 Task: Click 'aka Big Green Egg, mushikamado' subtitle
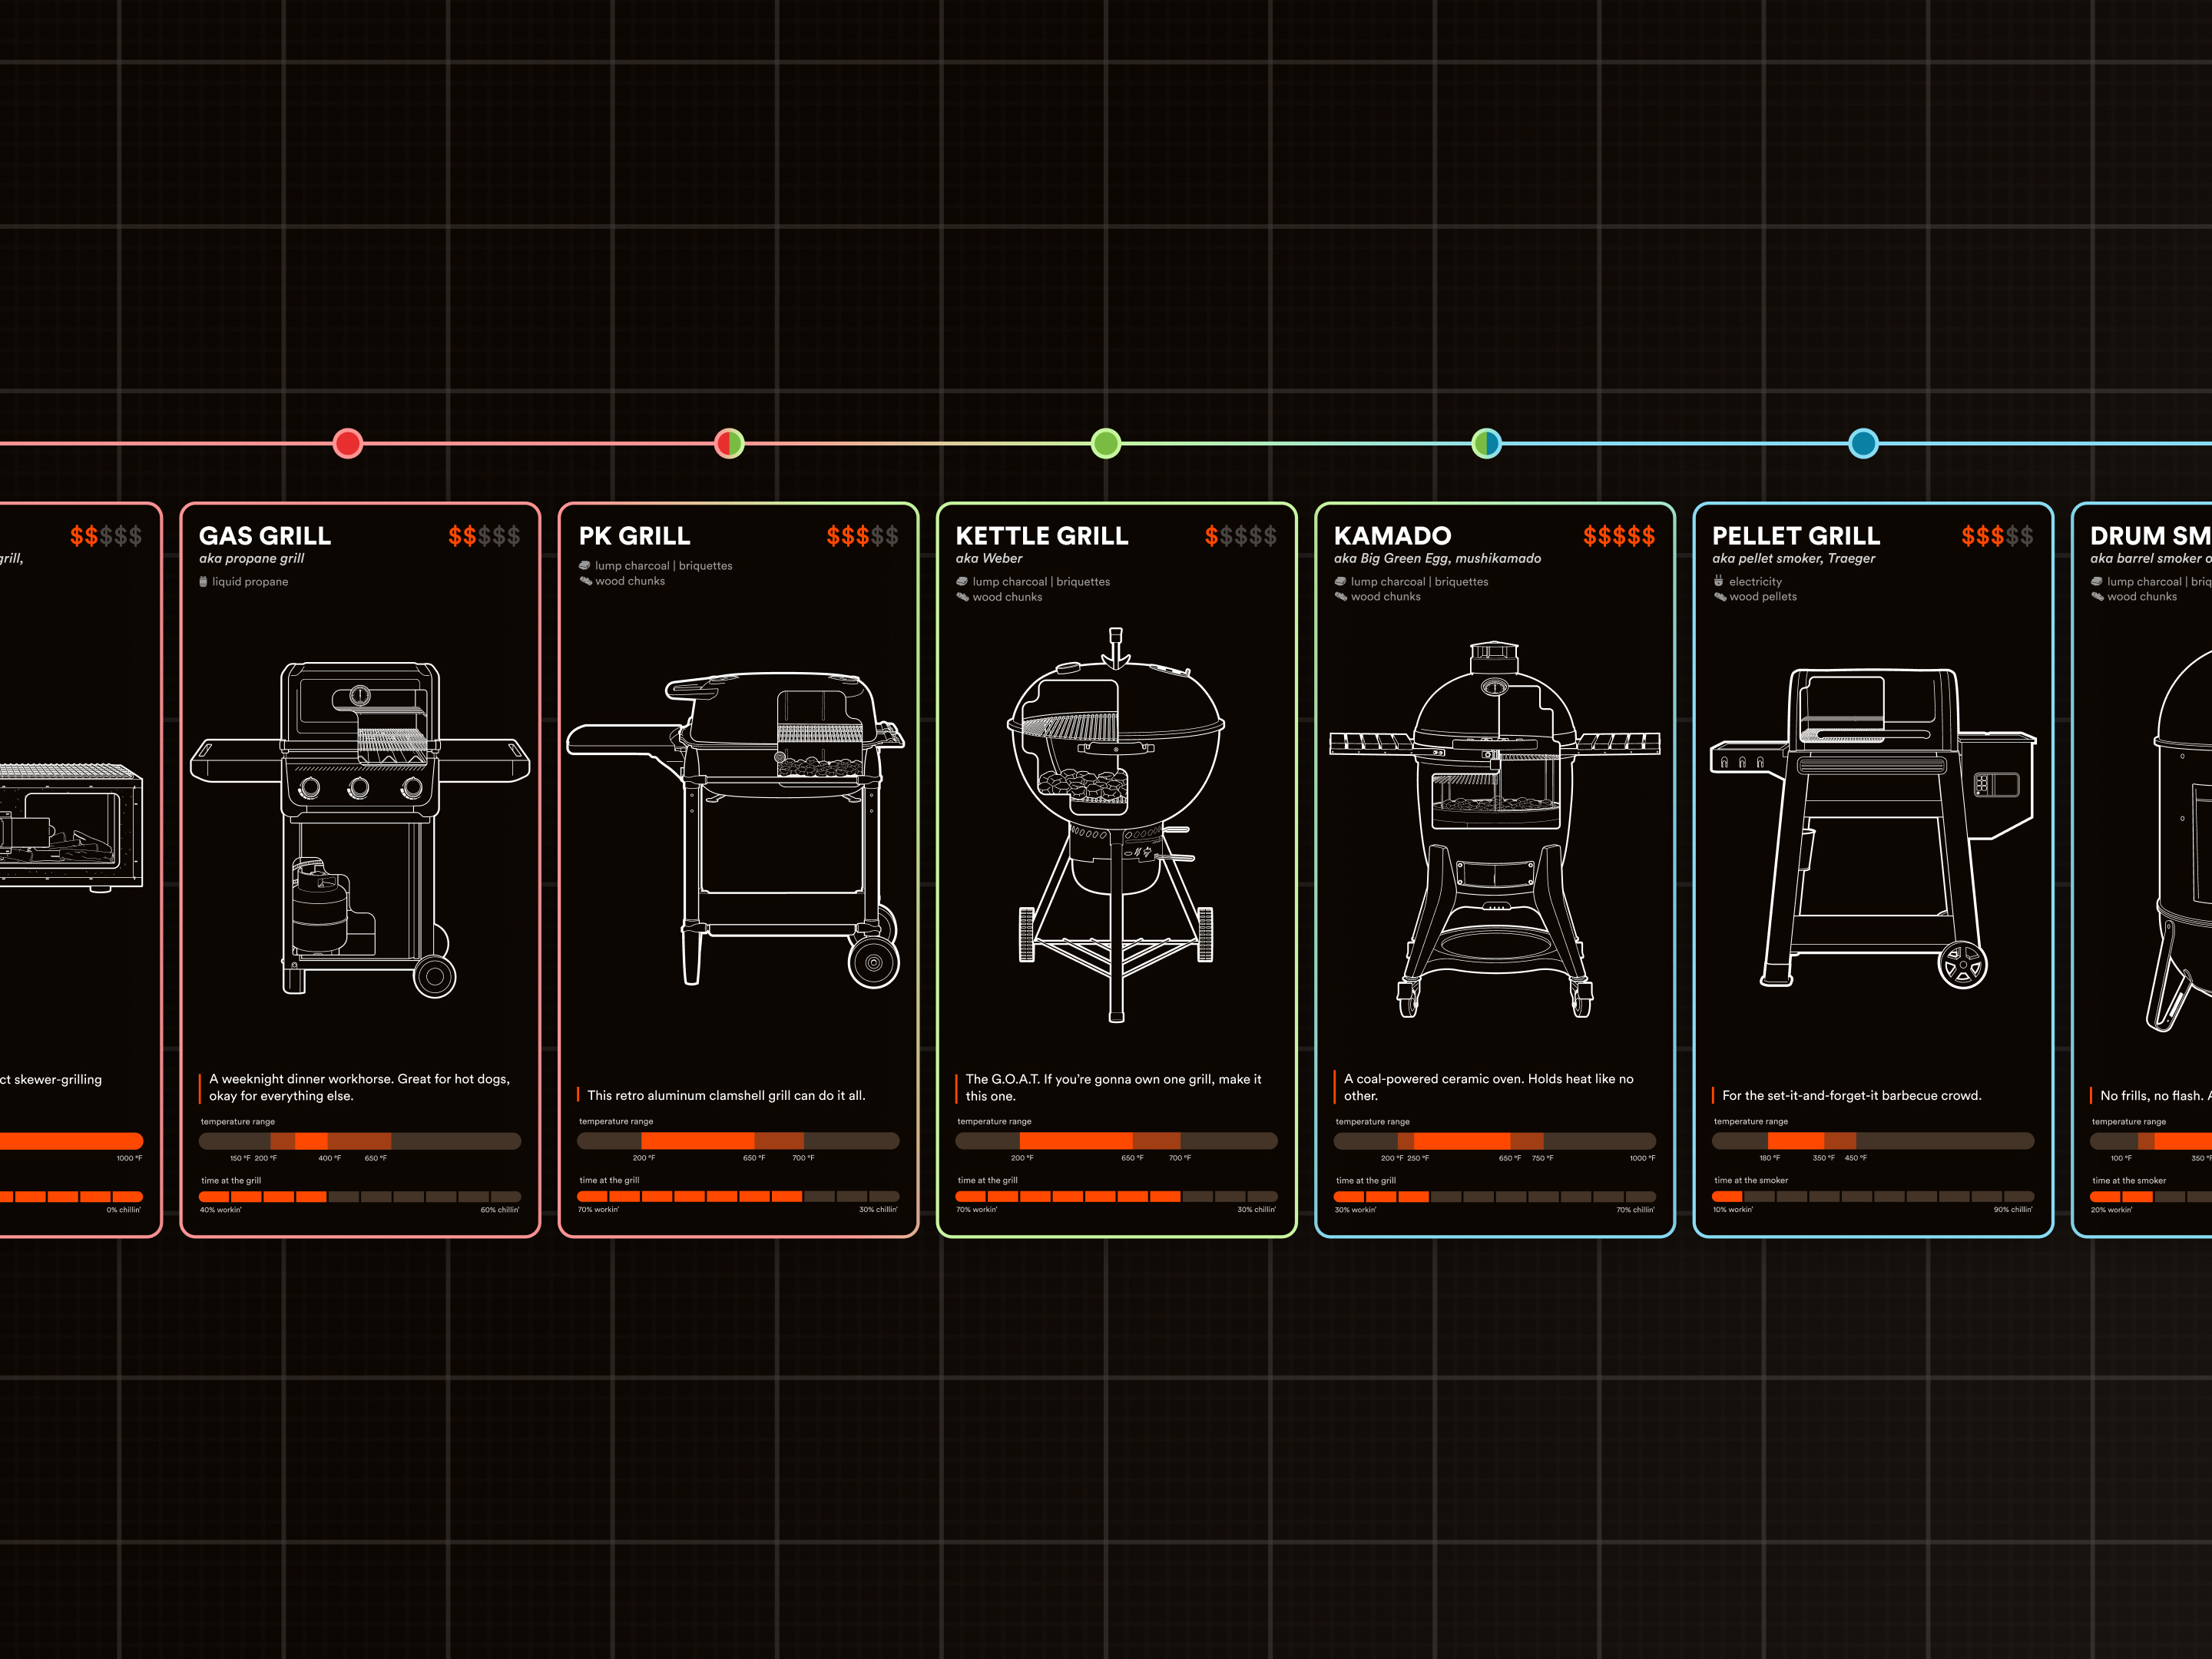pos(1438,559)
